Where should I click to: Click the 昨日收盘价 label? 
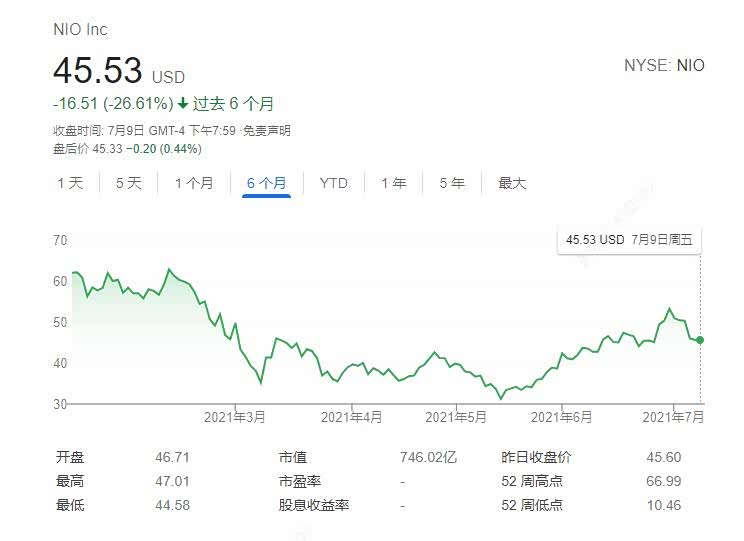536,457
